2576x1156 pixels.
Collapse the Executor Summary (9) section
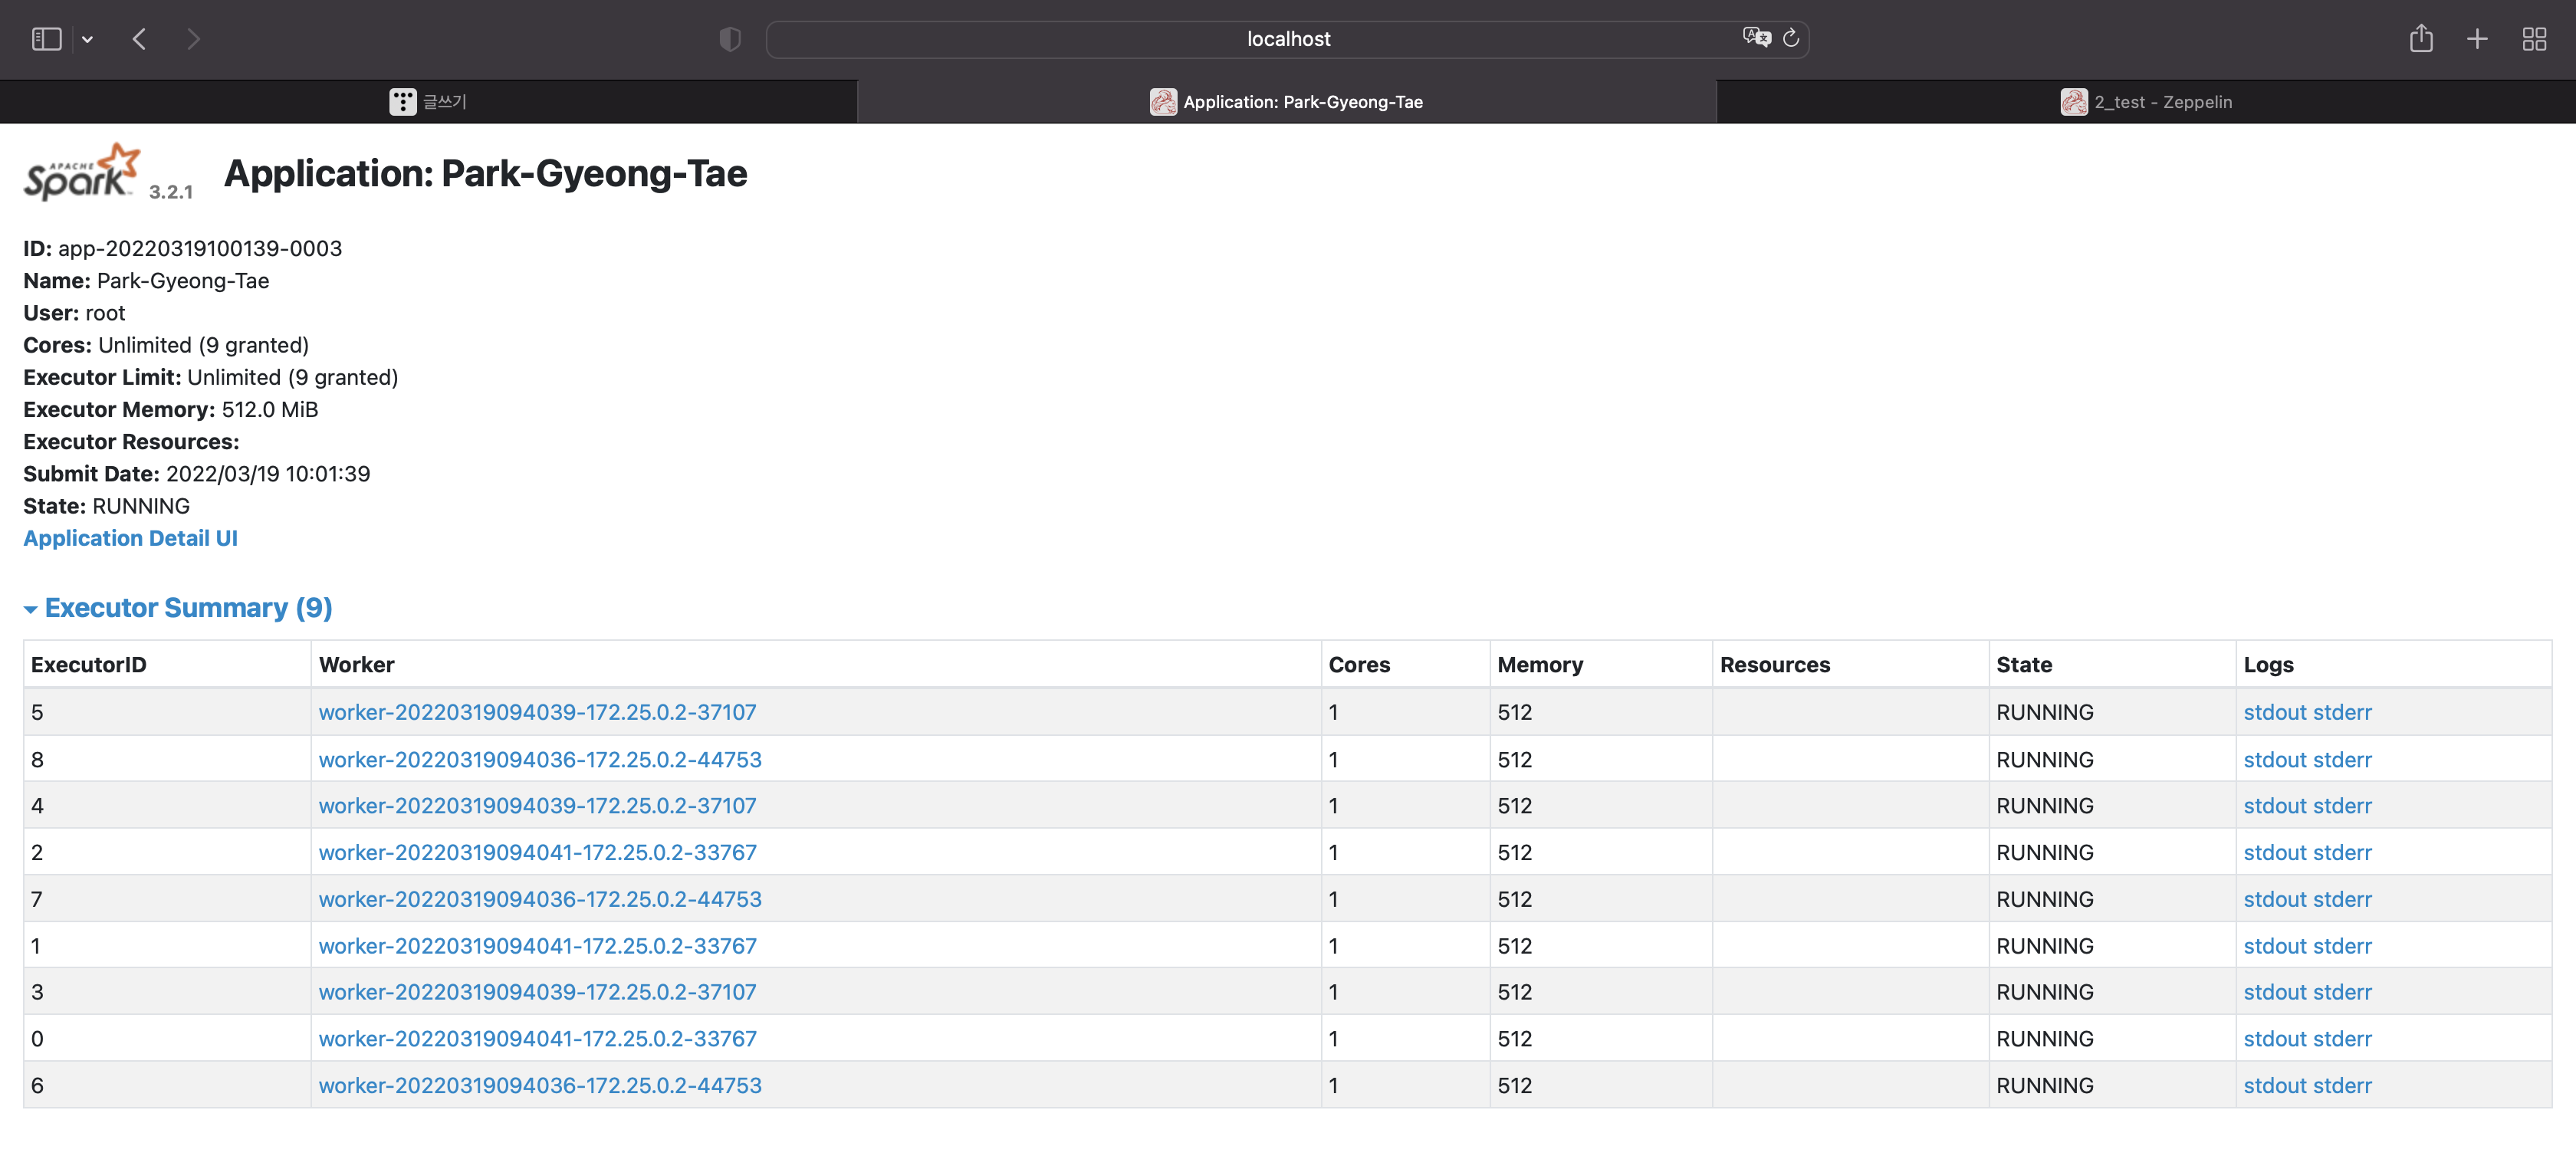click(x=178, y=608)
